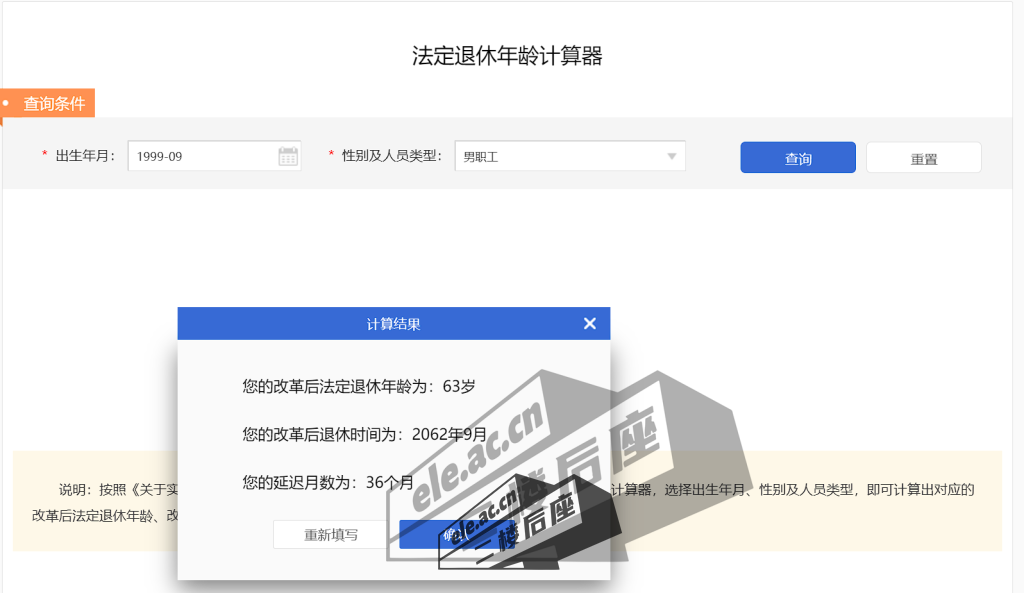Viewport: 1024px width, 593px height.
Task: Focus the 出生年月 input showing 1999-09
Action: click(x=200, y=156)
